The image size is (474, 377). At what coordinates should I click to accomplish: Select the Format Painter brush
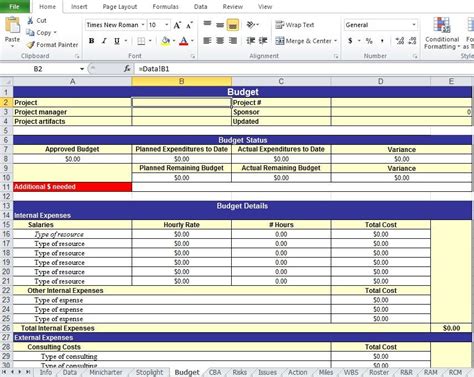point(31,45)
